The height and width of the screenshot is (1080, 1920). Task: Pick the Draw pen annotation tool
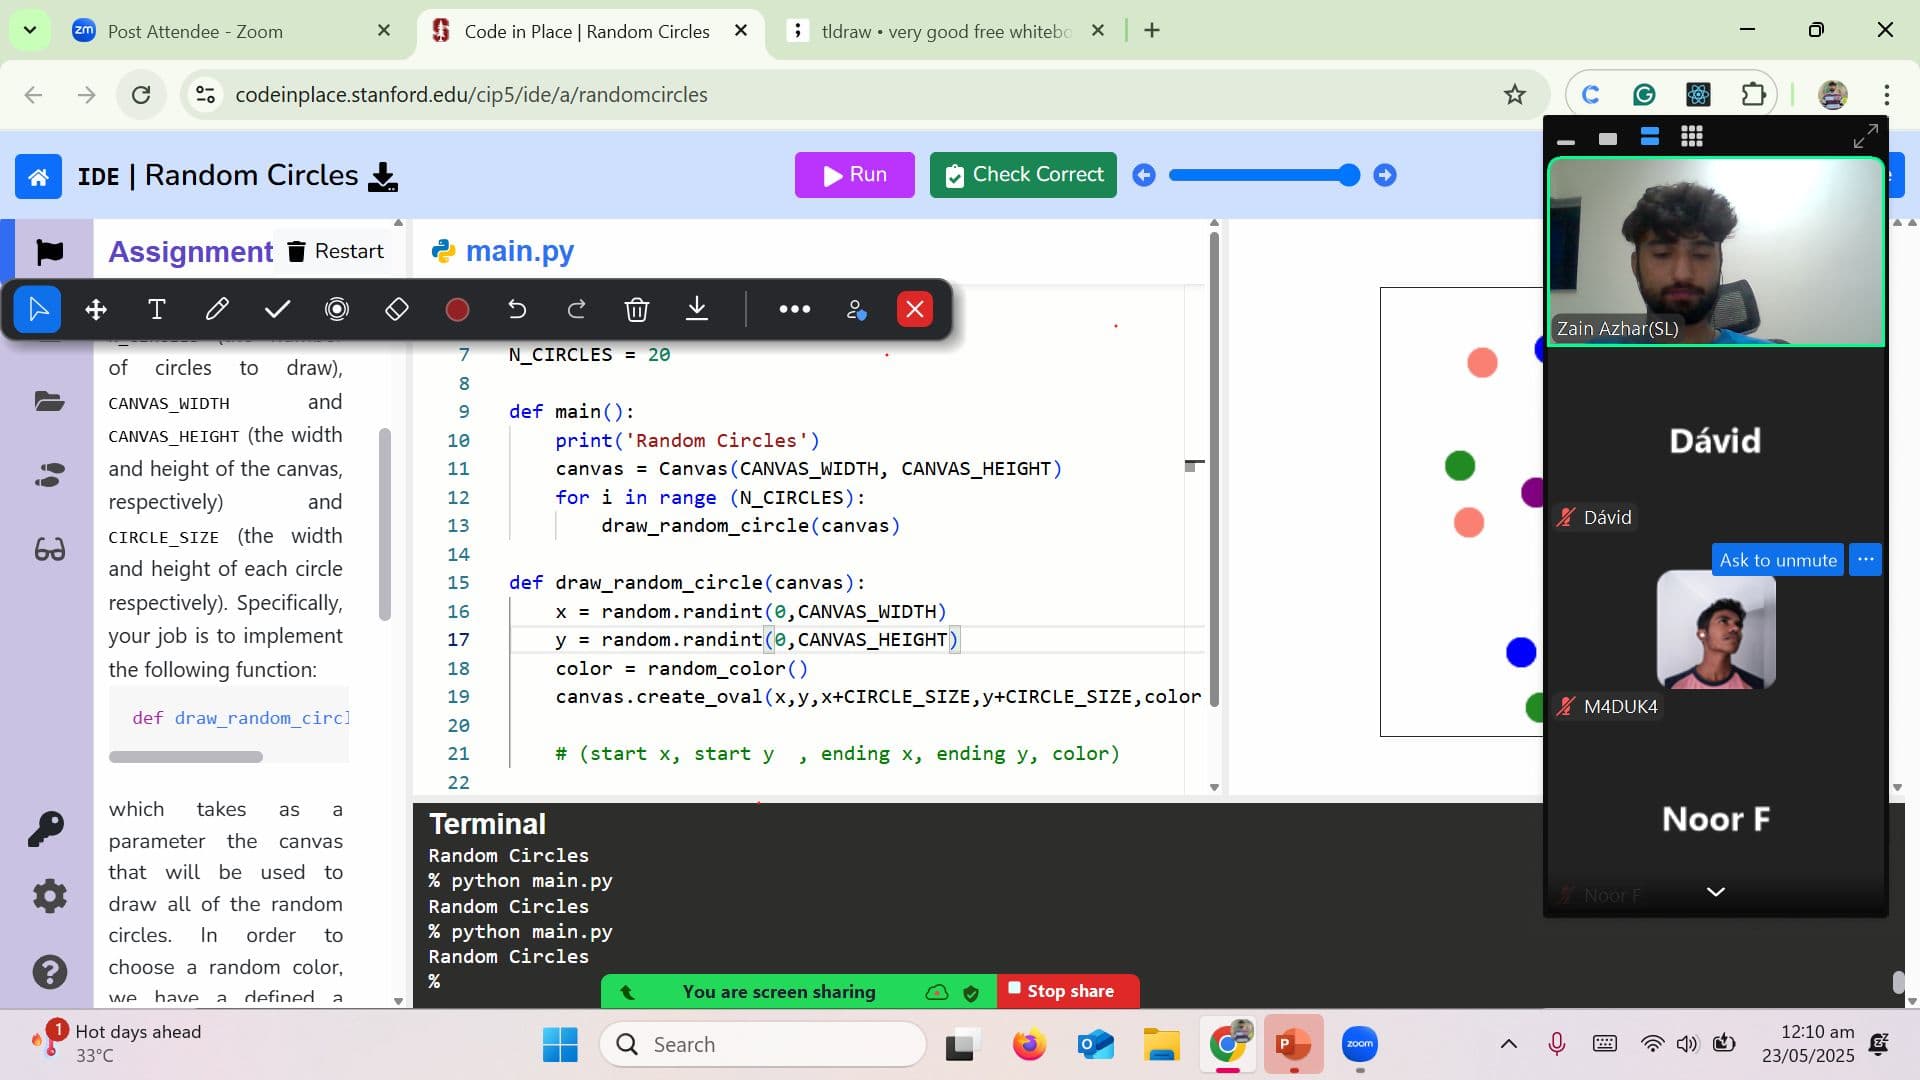pos(217,309)
